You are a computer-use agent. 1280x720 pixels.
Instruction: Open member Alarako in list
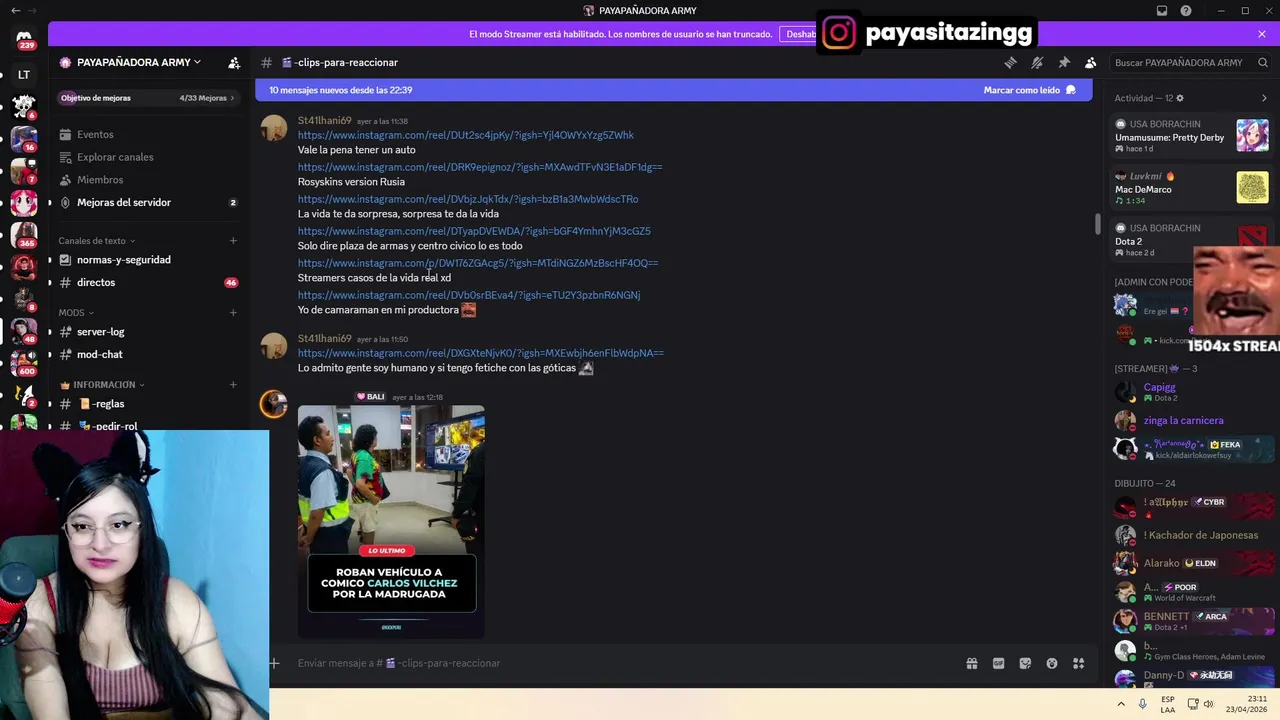(1192, 563)
